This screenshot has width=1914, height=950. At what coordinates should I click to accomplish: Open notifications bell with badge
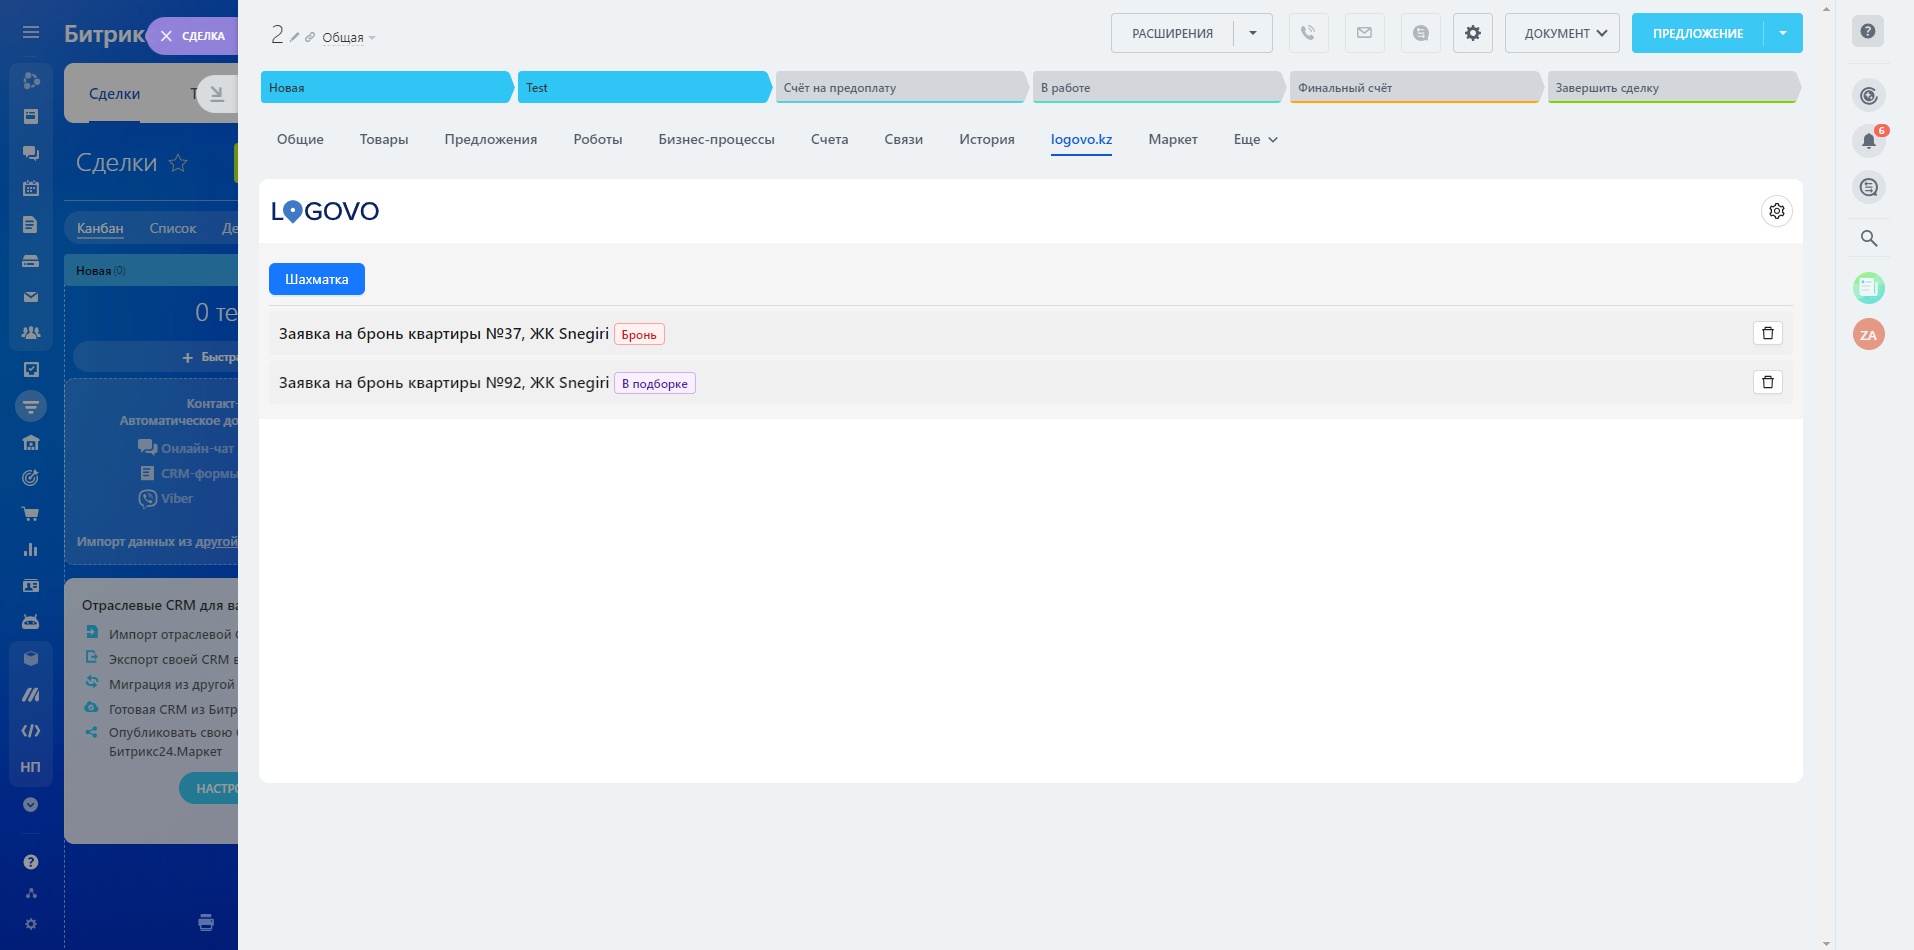[1868, 141]
